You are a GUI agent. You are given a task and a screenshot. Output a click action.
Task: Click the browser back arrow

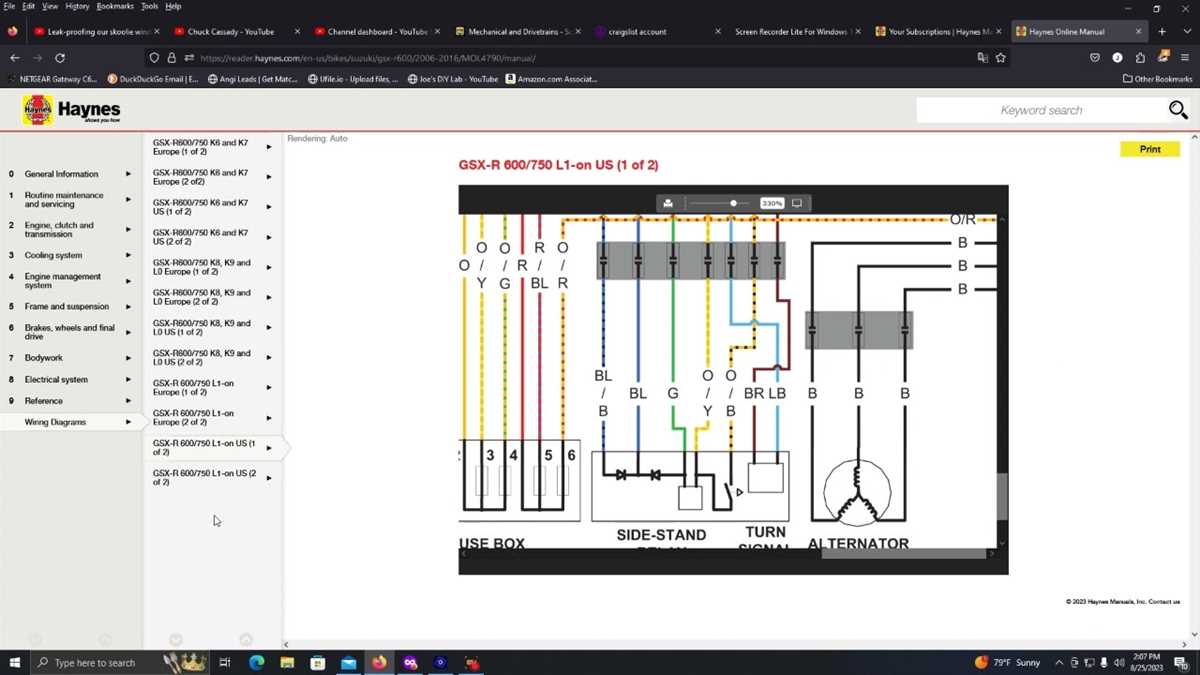pyautogui.click(x=14, y=58)
